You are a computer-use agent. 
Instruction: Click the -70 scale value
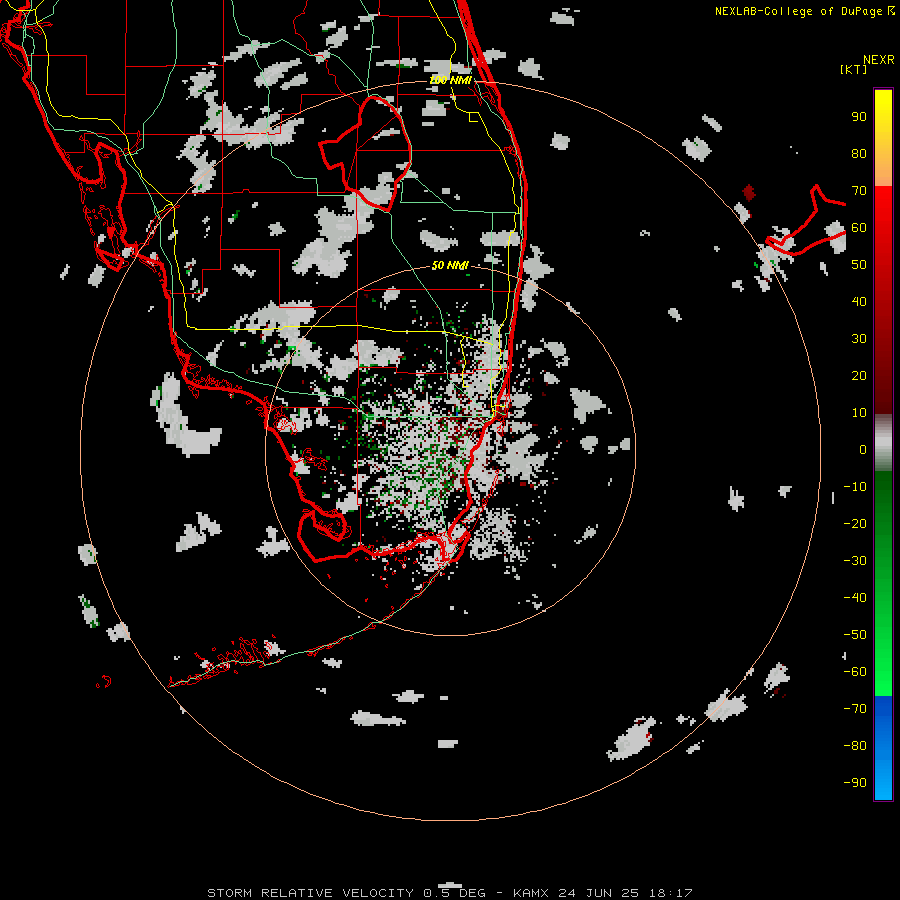[x=855, y=709]
